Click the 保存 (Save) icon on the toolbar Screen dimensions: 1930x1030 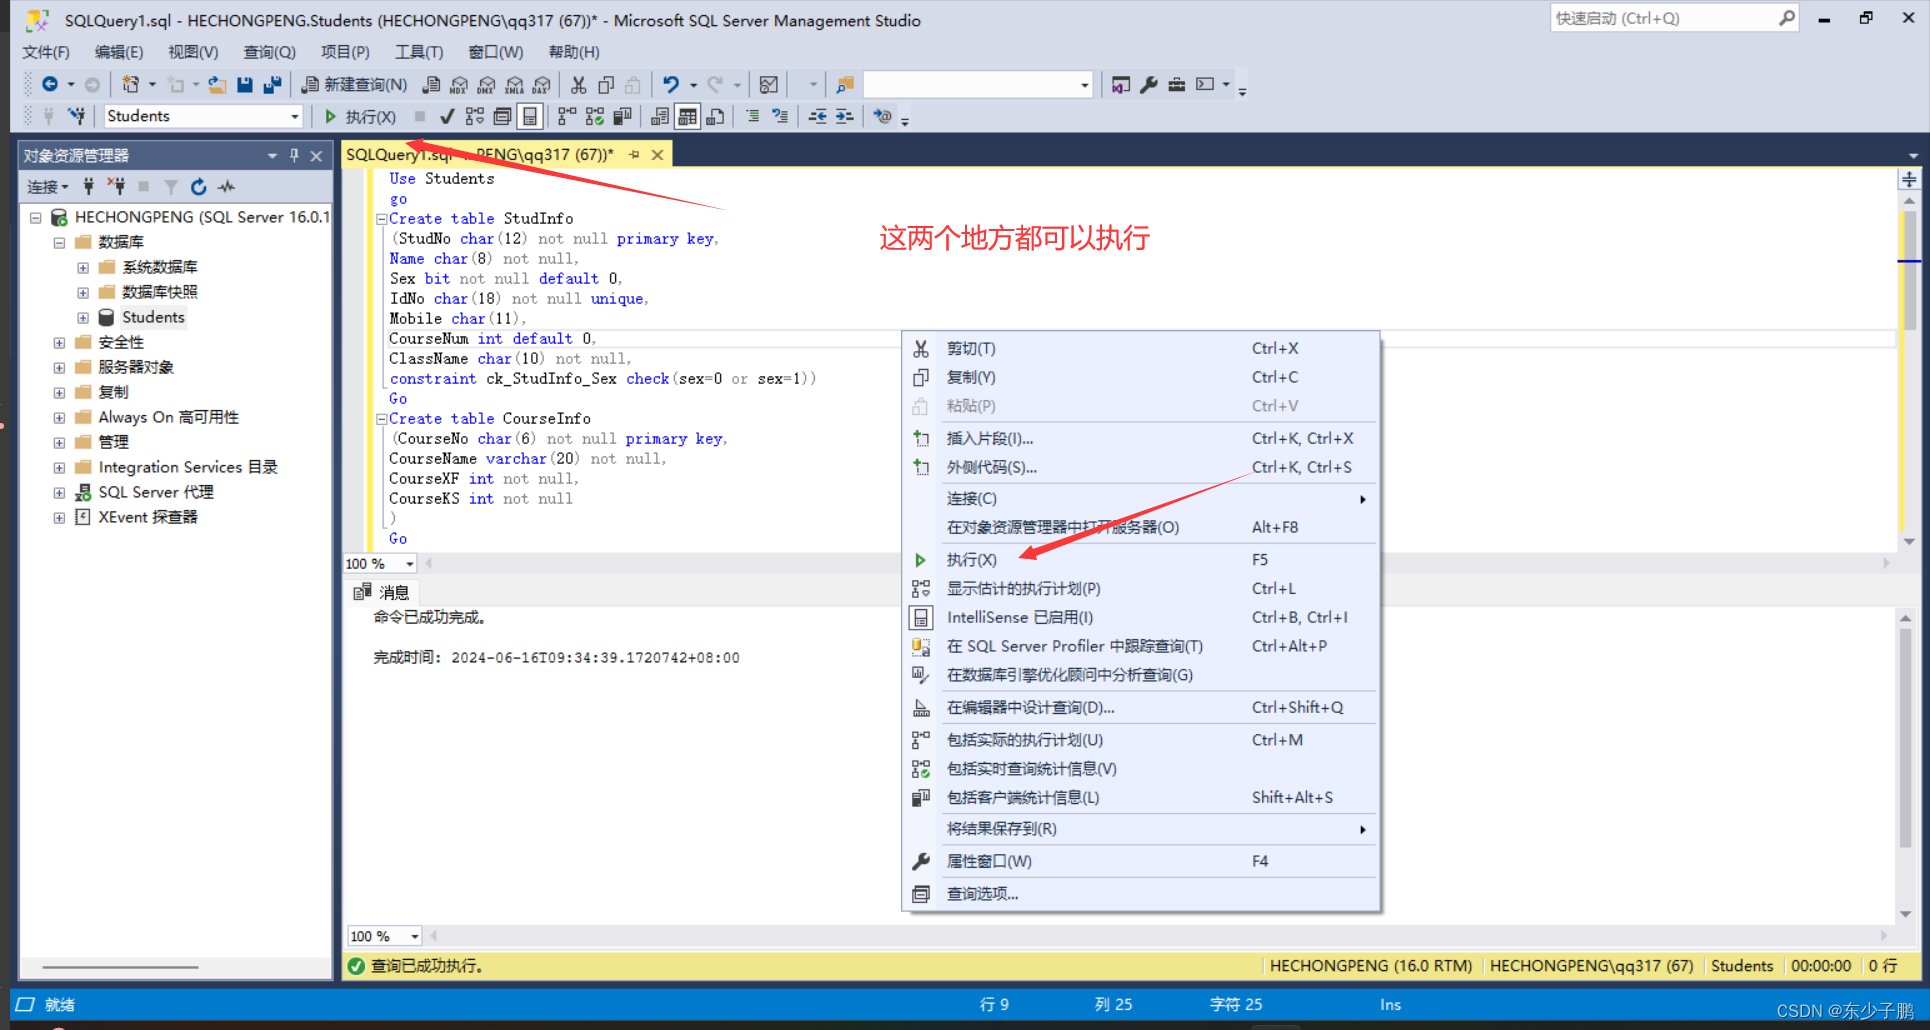[245, 84]
